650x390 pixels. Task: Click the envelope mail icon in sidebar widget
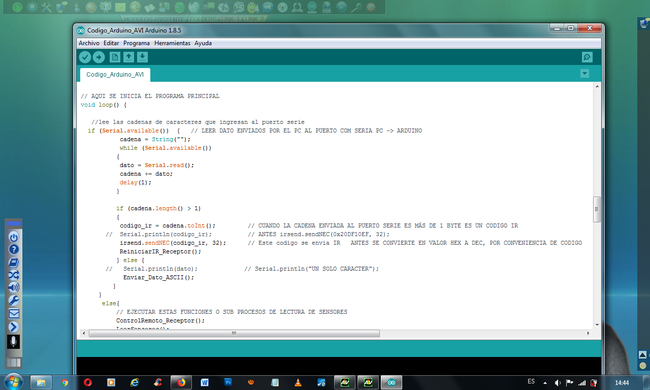coord(14,314)
